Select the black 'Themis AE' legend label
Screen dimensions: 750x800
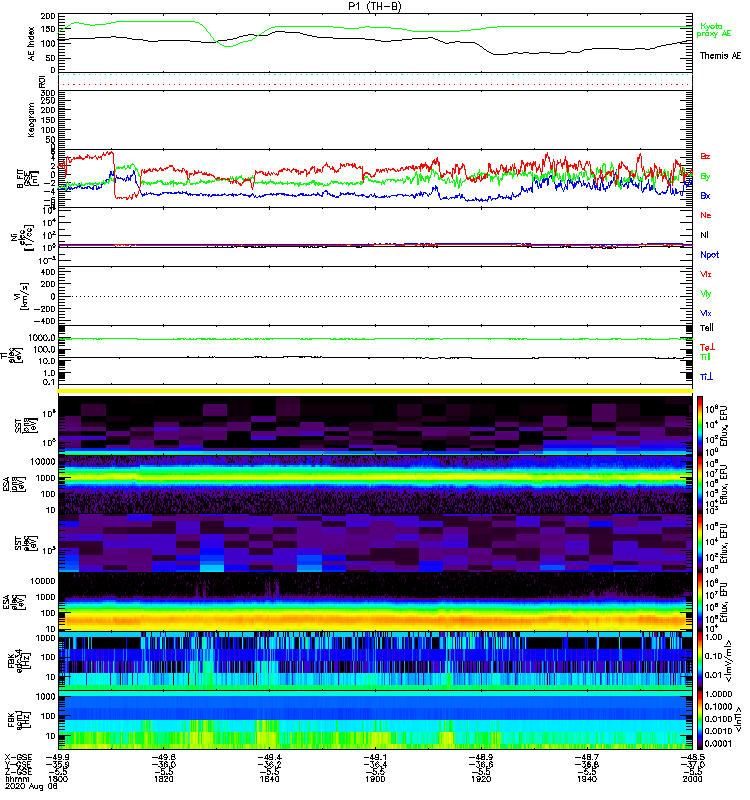pos(720,56)
